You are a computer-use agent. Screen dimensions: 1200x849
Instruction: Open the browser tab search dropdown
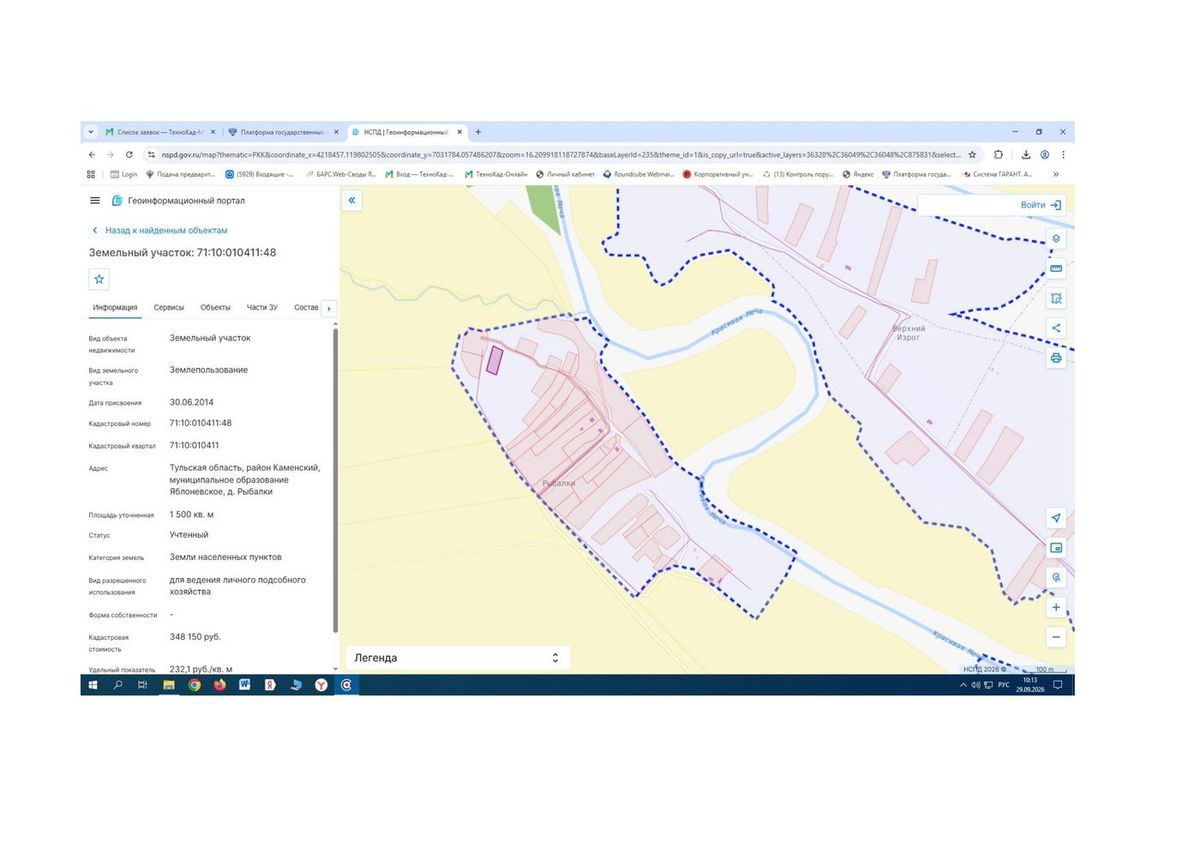91,132
